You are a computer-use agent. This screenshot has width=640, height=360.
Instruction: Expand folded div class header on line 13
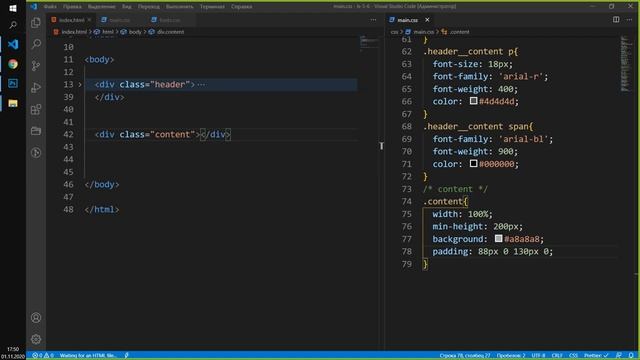click(80, 84)
